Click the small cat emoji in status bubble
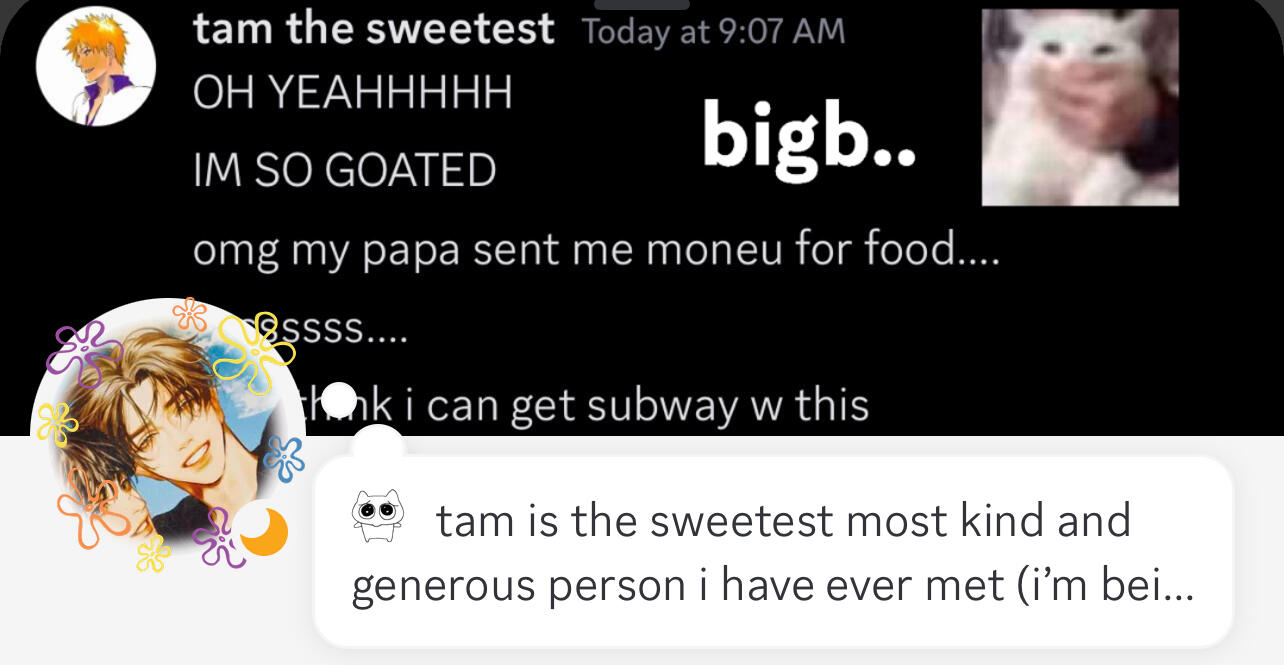This screenshot has width=1284, height=665. (377, 517)
